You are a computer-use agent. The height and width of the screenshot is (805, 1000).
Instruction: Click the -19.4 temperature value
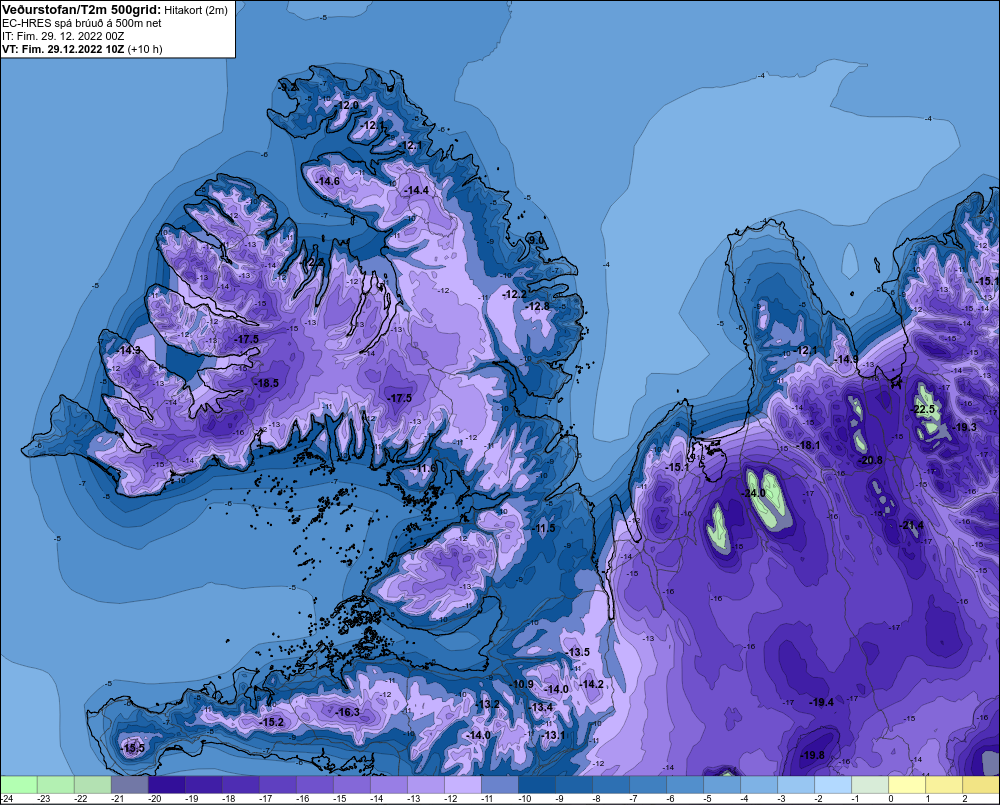pos(821,702)
